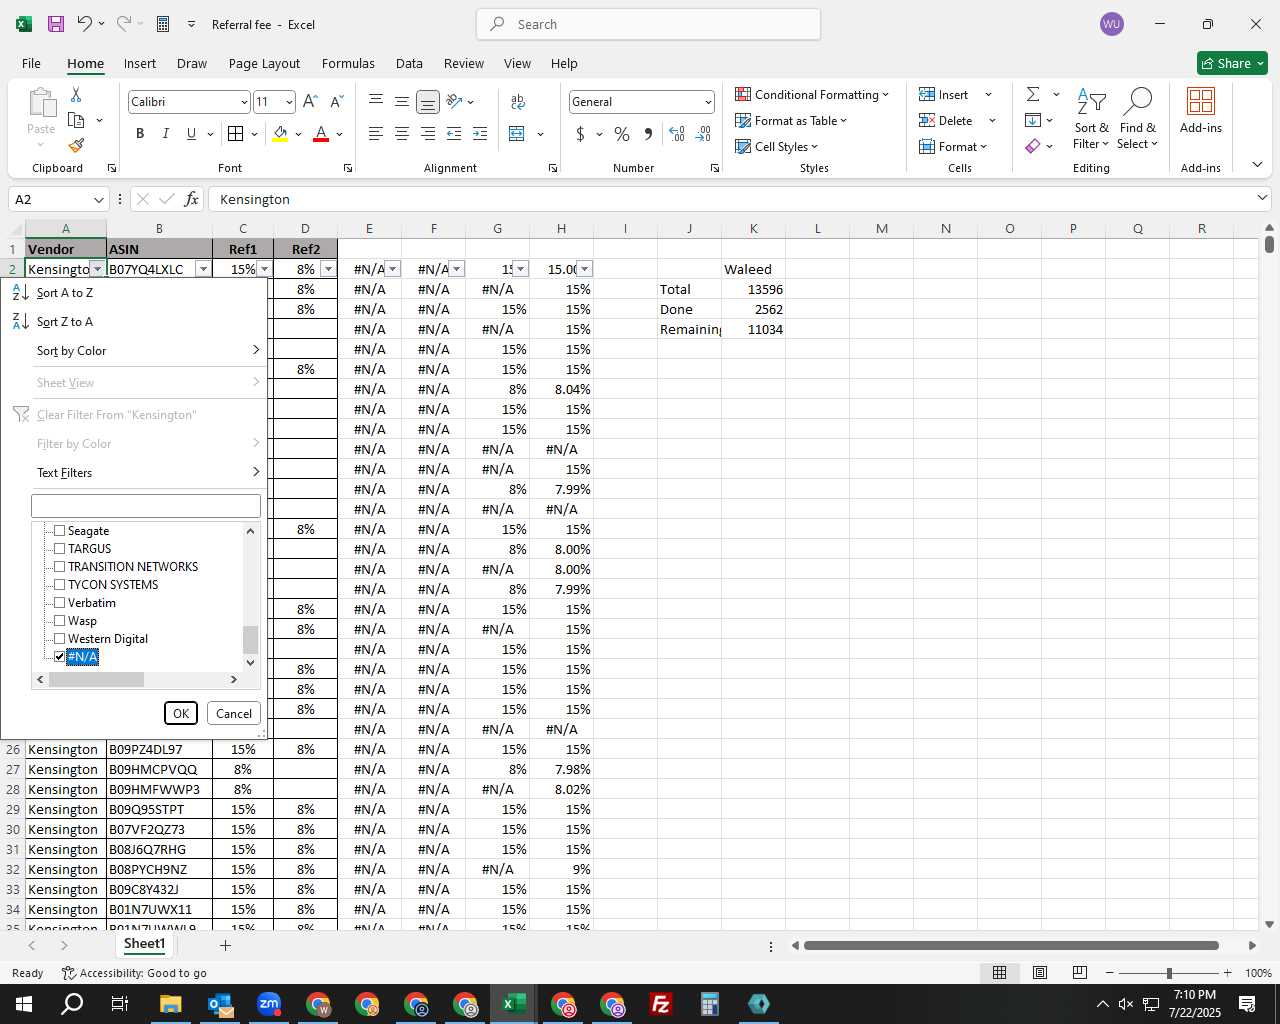The width and height of the screenshot is (1280, 1024).
Task: Switch to the Insert ribbon tab
Action: (140, 63)
